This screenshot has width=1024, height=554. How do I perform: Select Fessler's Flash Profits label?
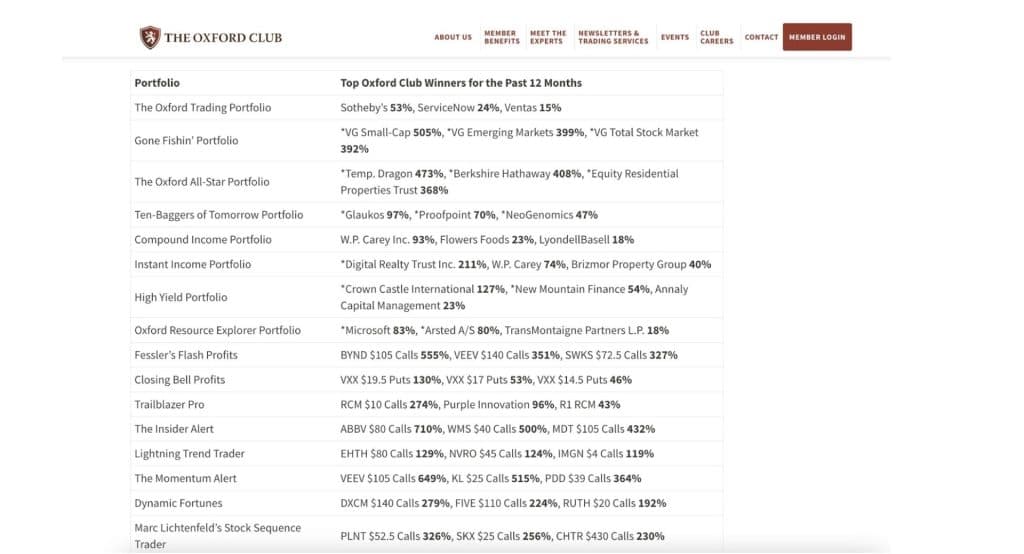(x=186, y=355)
